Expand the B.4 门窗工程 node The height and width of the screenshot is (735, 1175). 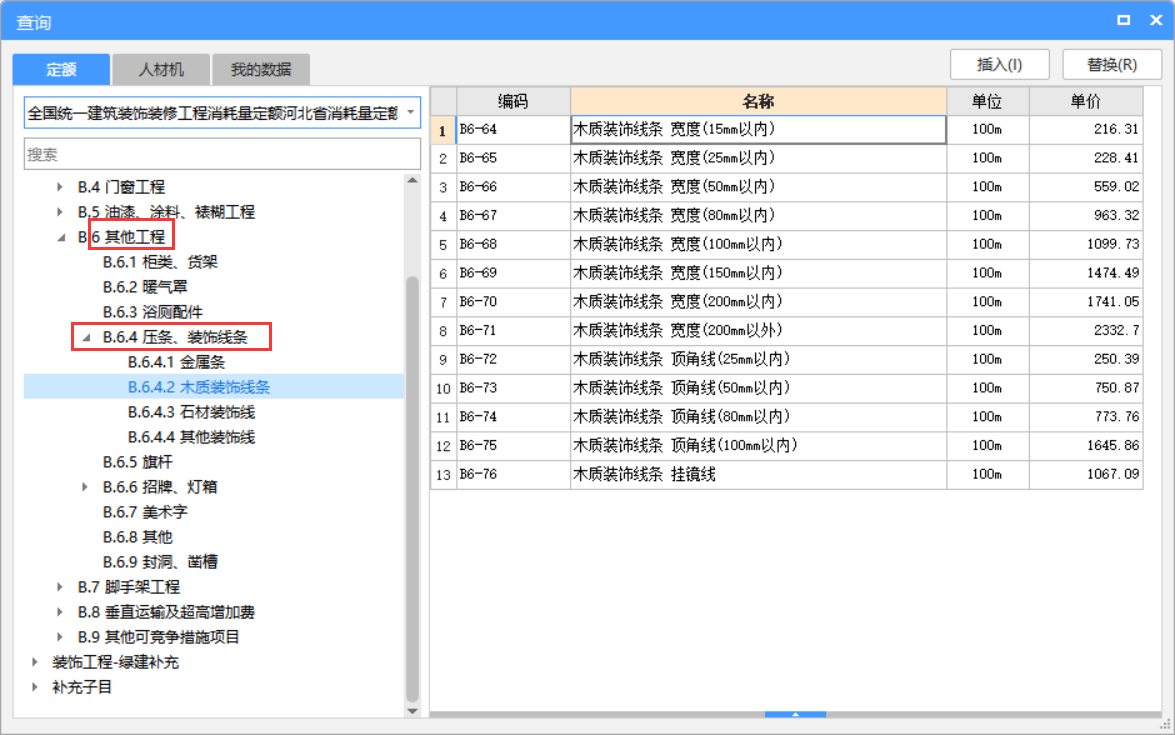[x=60, y=187]
